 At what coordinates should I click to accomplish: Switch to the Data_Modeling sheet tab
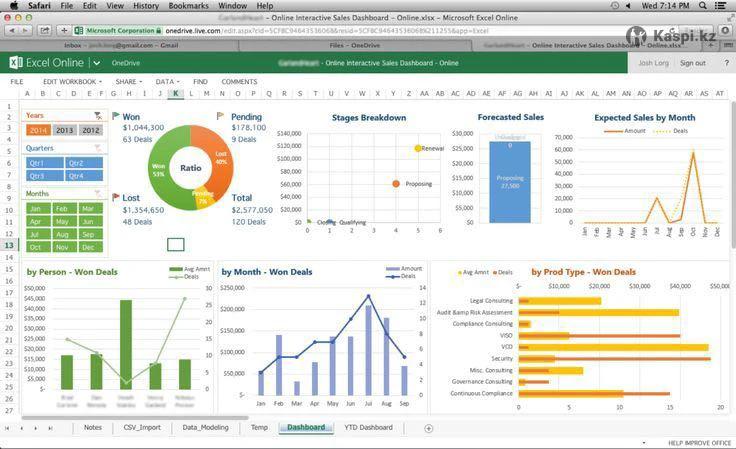pyautogui.click(x=205, y=427)
